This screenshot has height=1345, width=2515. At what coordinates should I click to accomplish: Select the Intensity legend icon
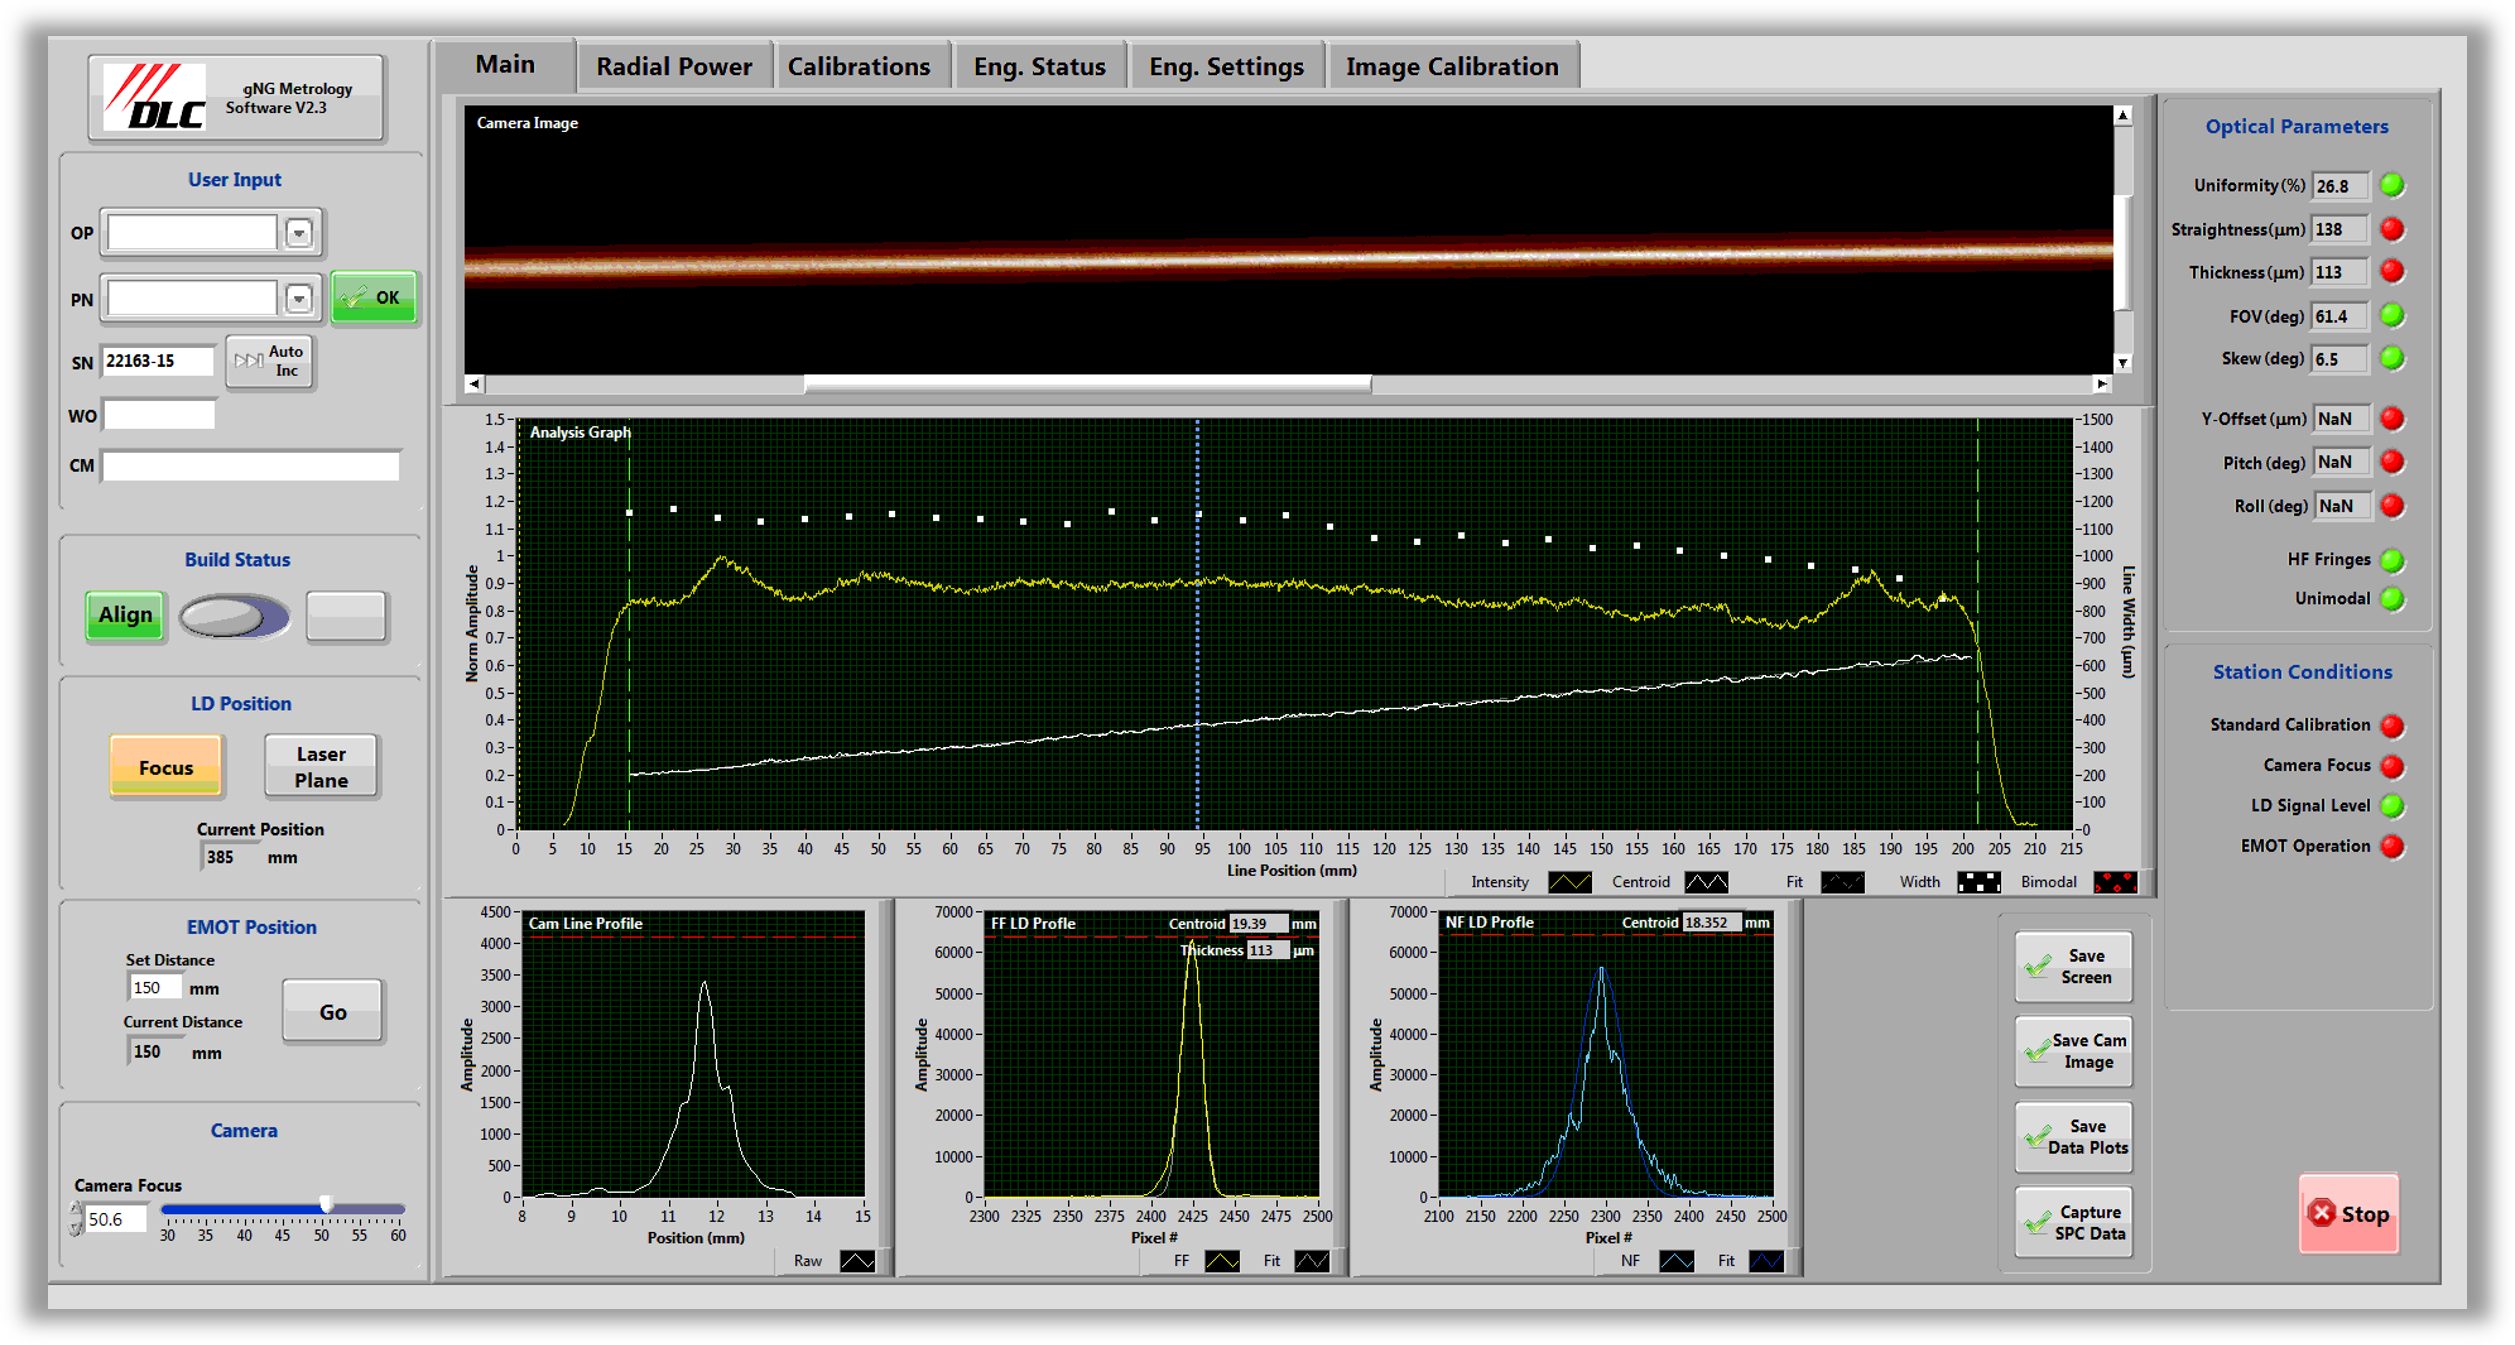pyautogui.click(x=1570, y=881)
